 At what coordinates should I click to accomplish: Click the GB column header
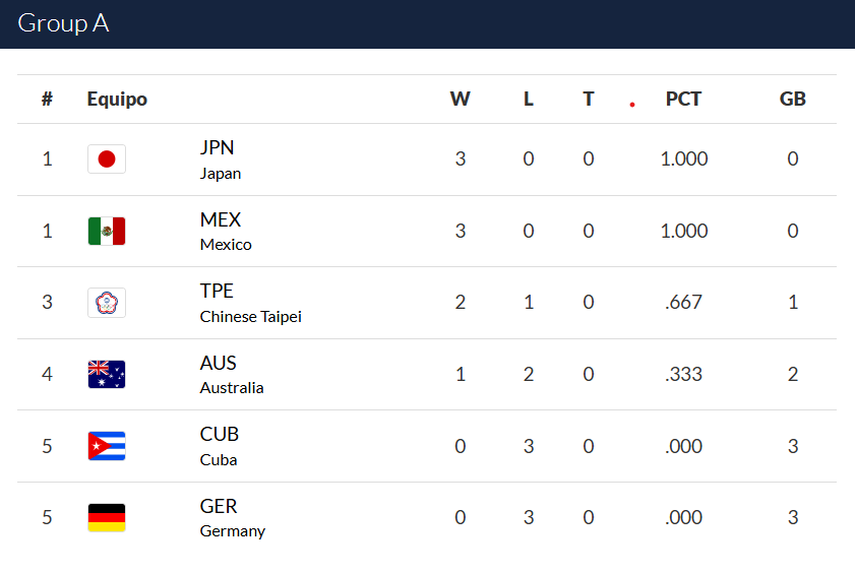[792, 99]
